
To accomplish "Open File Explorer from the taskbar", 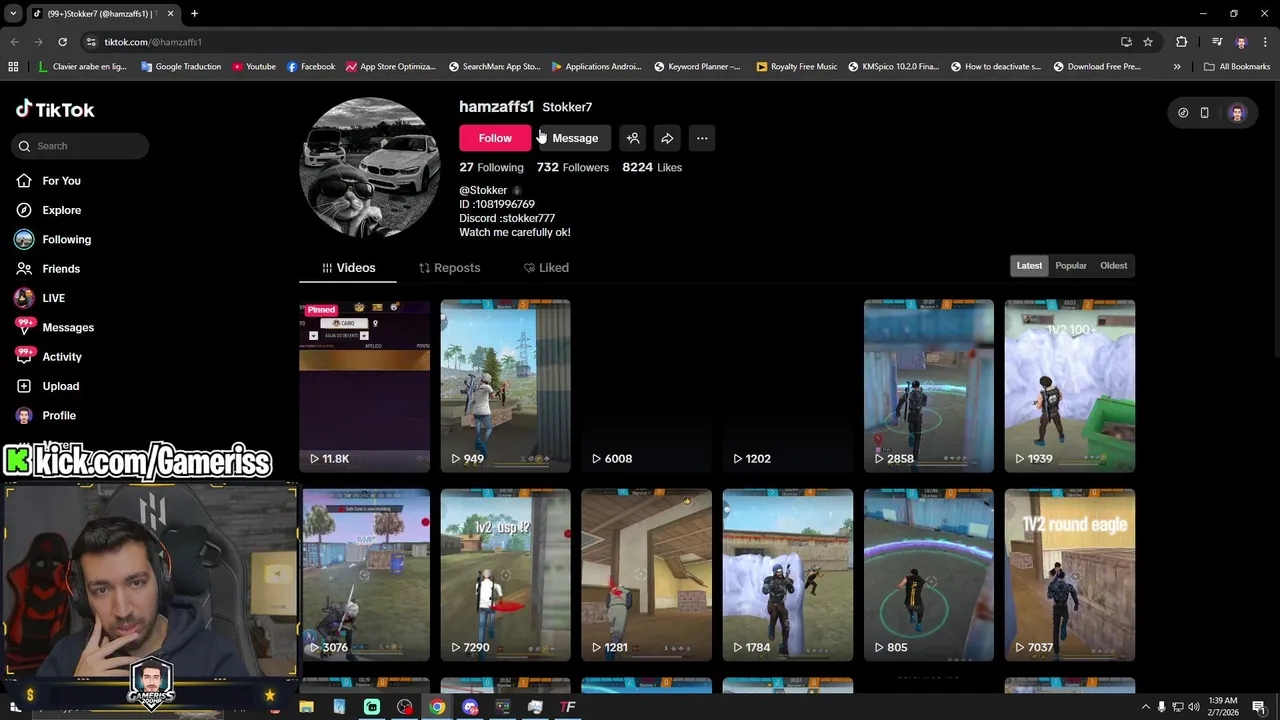I will (306, 707).
